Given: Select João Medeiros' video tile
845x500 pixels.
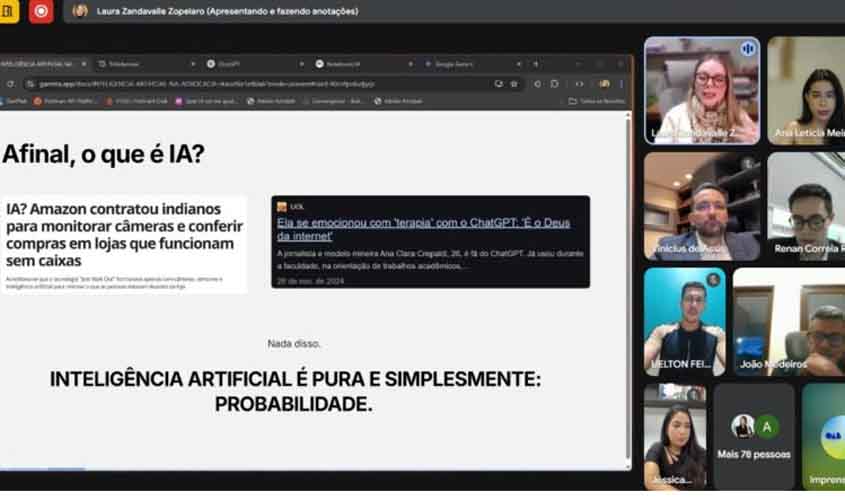Looking at the screenshot, I should [x=788, y=322].
